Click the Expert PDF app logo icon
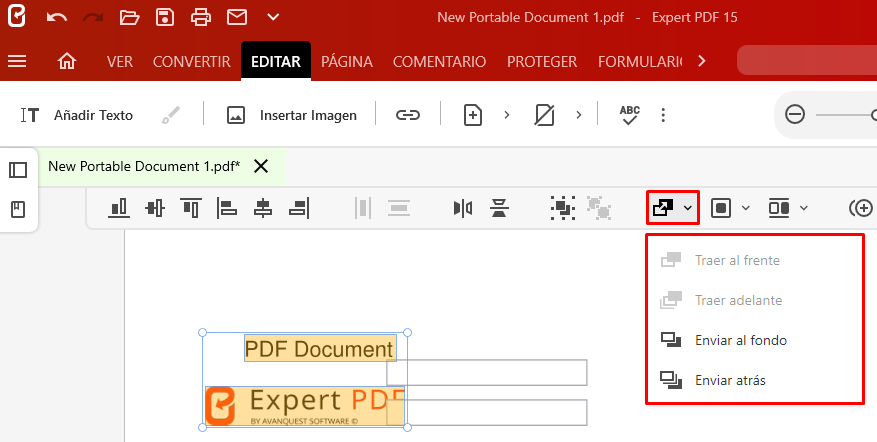 [x=17, y=17]
